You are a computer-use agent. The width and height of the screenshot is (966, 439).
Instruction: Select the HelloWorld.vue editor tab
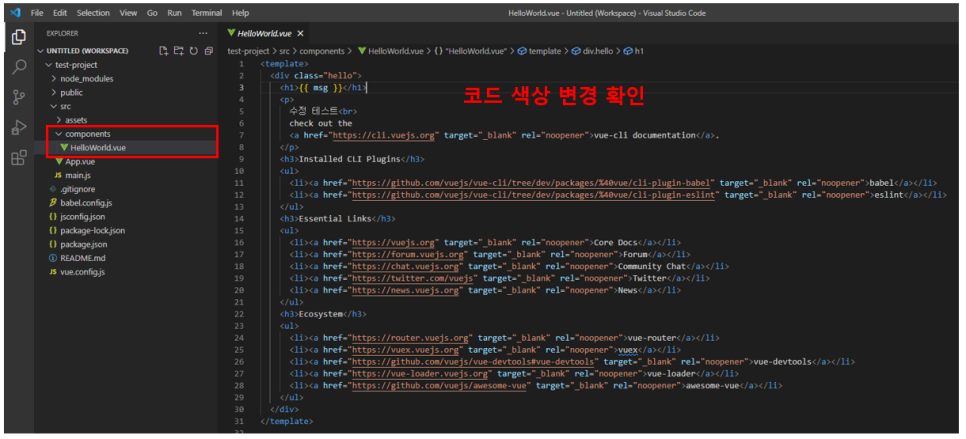pos(265,33)
